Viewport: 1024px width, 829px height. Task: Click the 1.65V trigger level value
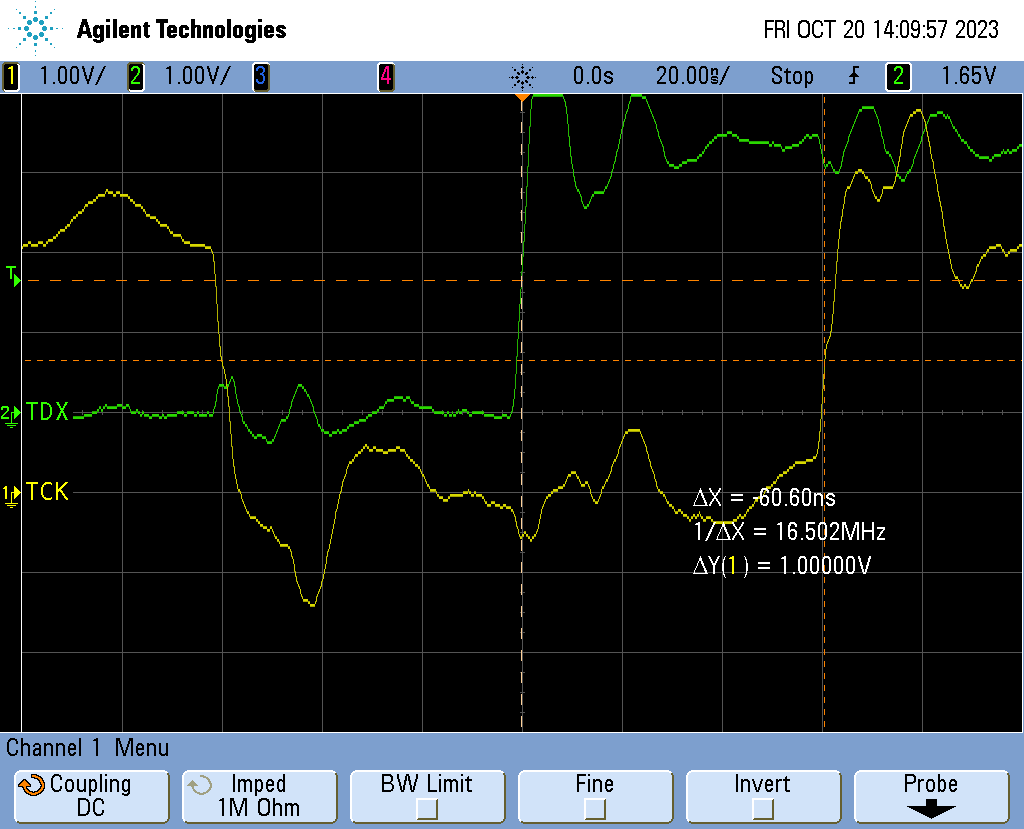point(969,76)
